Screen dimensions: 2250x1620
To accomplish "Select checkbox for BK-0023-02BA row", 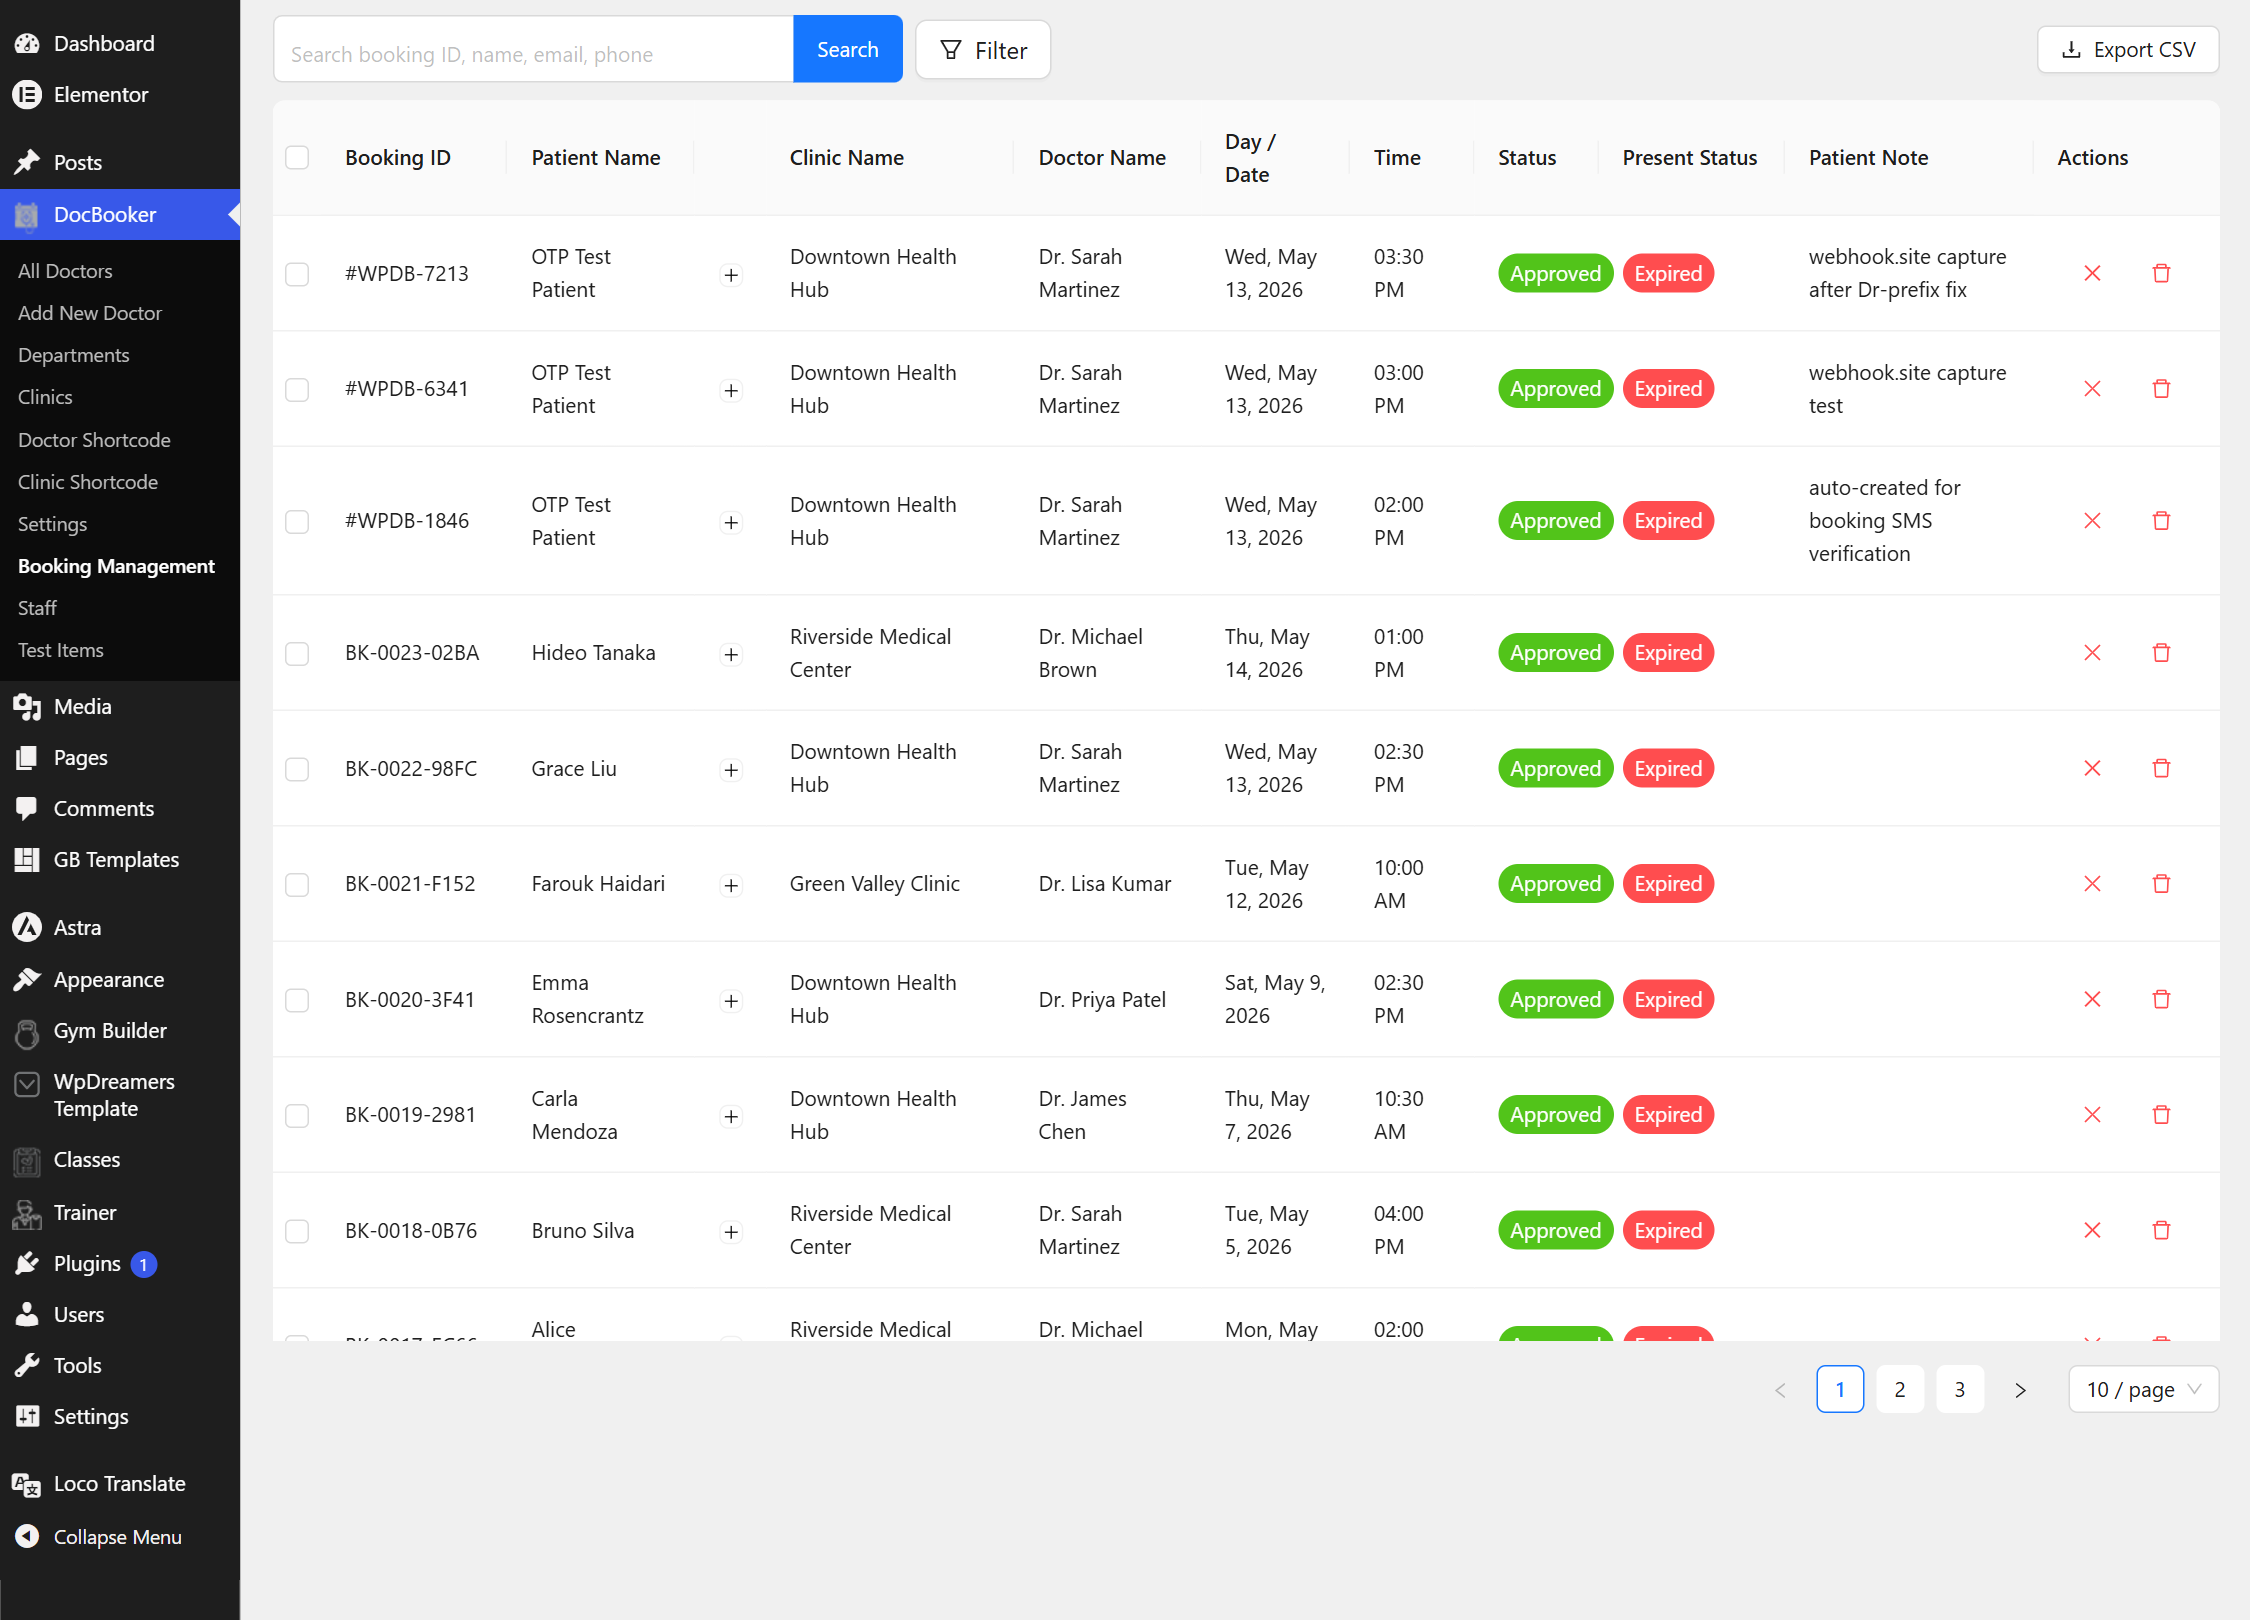I will (297, 652).
